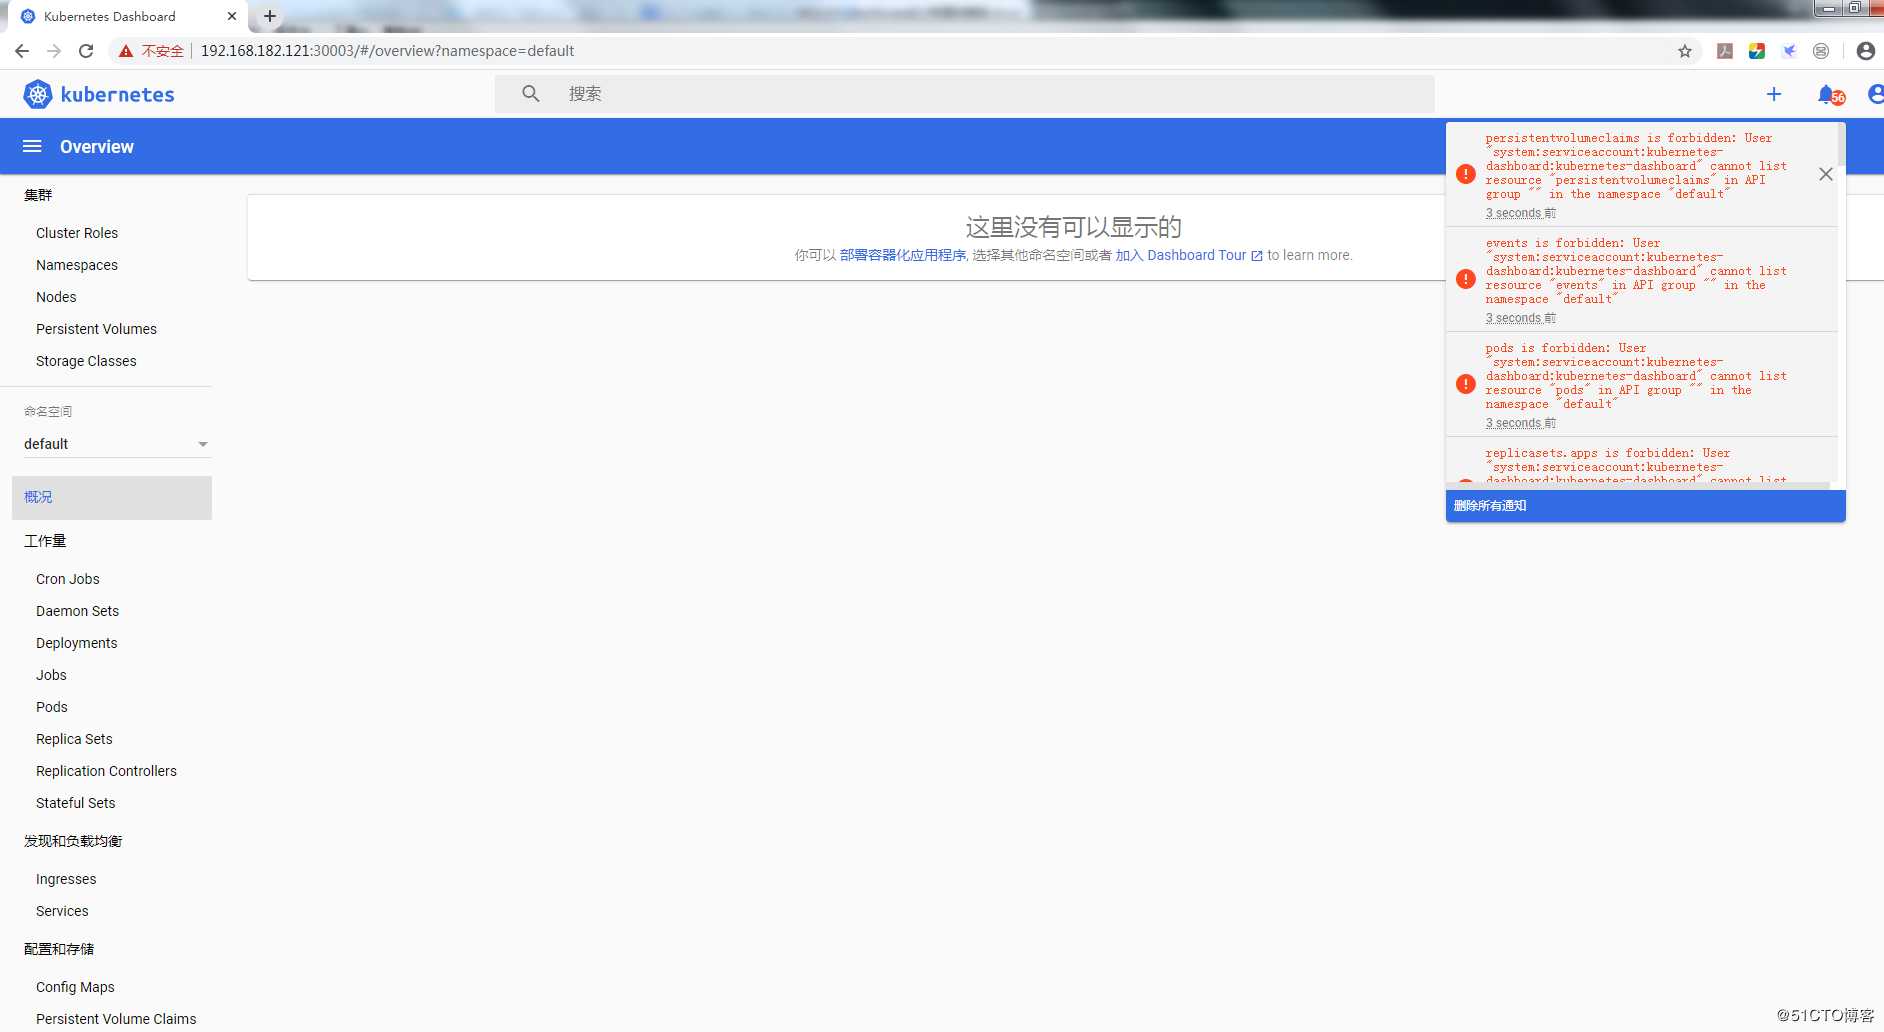1884x1032 pixels.
Task: Click the blue bird extension icon
Action: [1789, 51]
